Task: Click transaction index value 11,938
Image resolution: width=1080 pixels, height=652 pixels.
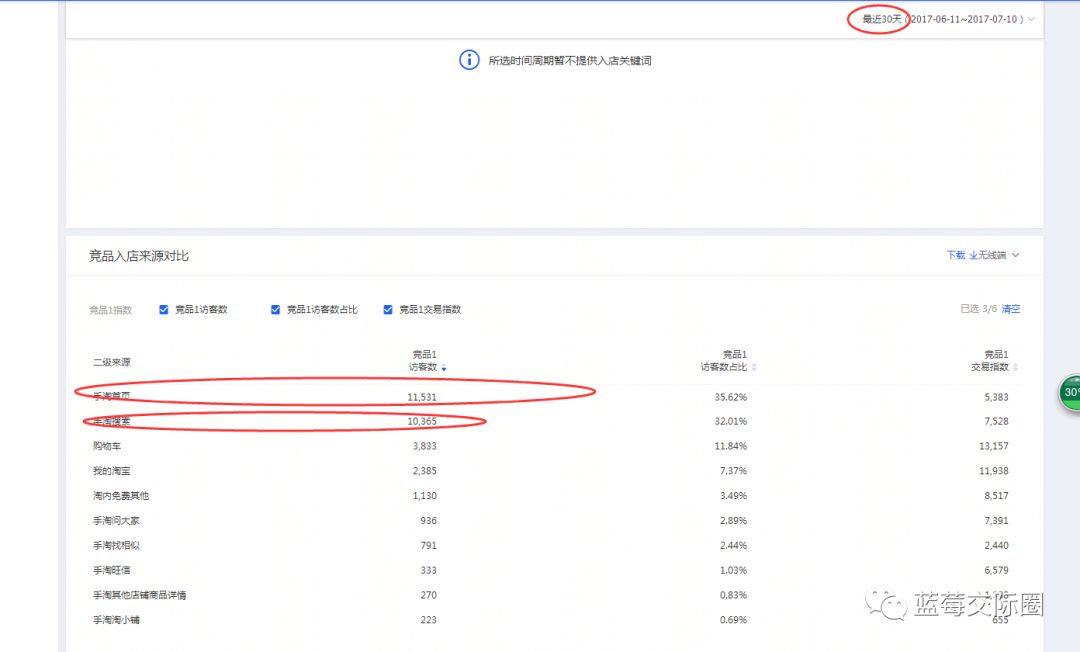Action: click(x=993, y=471)
